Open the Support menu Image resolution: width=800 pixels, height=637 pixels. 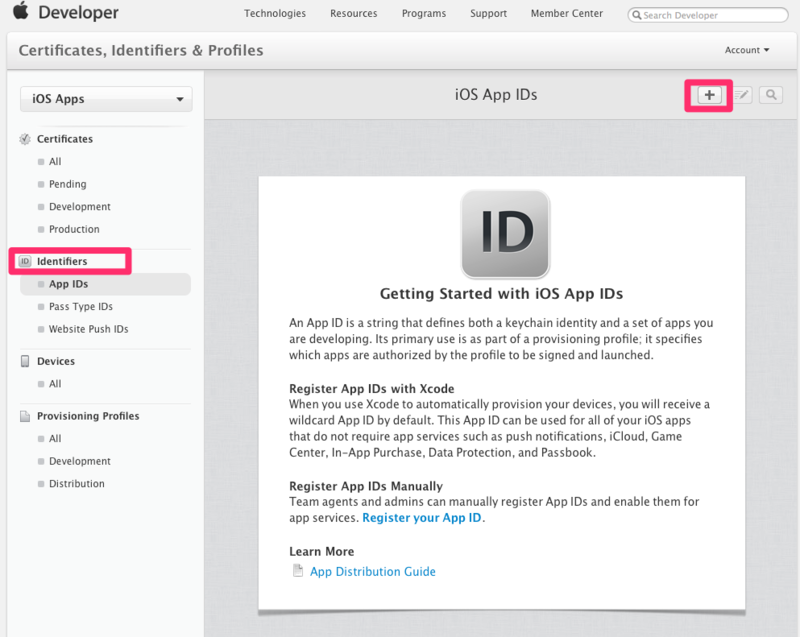(x=488, y=13)
